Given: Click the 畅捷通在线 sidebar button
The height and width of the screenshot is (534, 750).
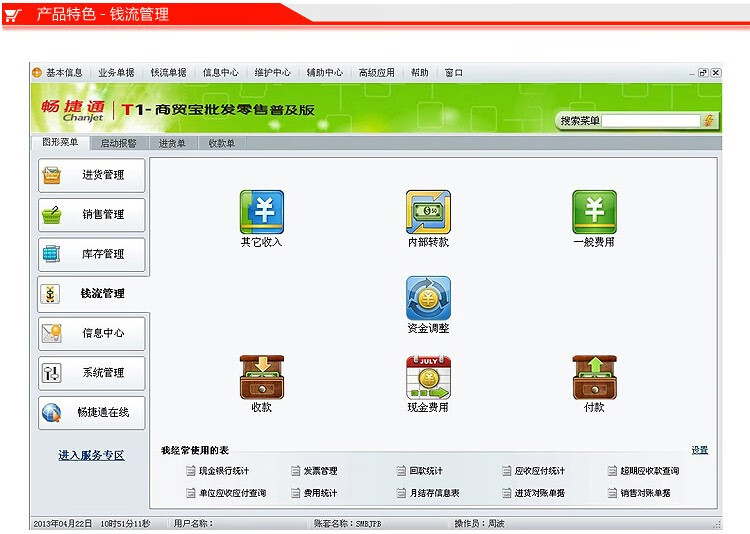Looking at the screenshot, I should [x=91, y=412].
